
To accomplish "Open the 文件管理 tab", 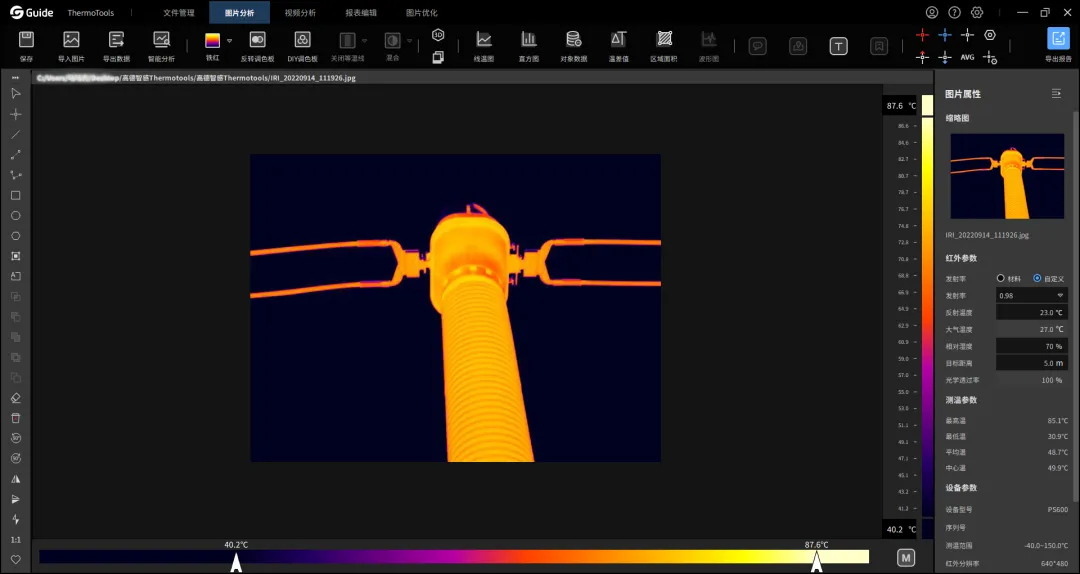I will click(179, 12).
